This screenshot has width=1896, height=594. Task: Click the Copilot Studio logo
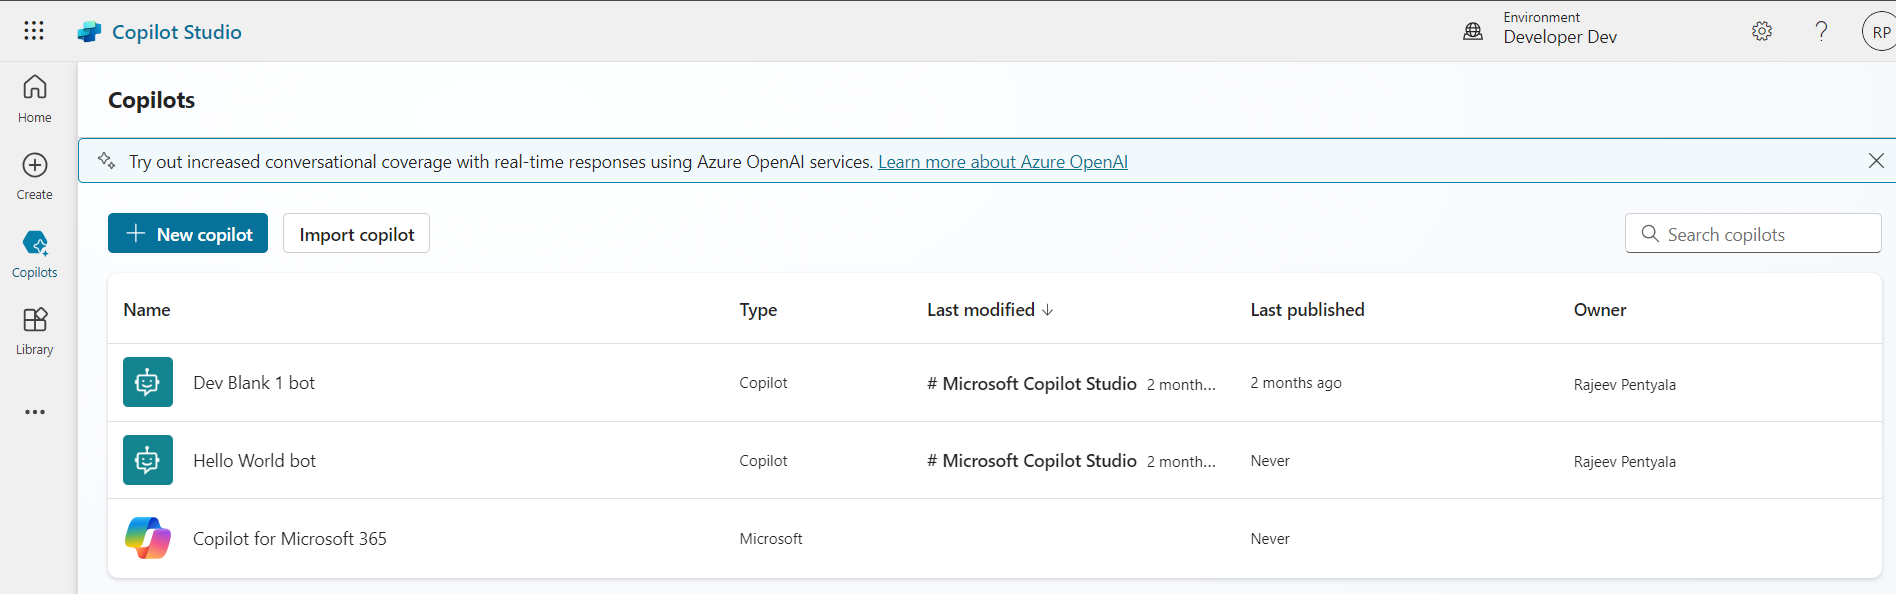click(x=90, y=32)
